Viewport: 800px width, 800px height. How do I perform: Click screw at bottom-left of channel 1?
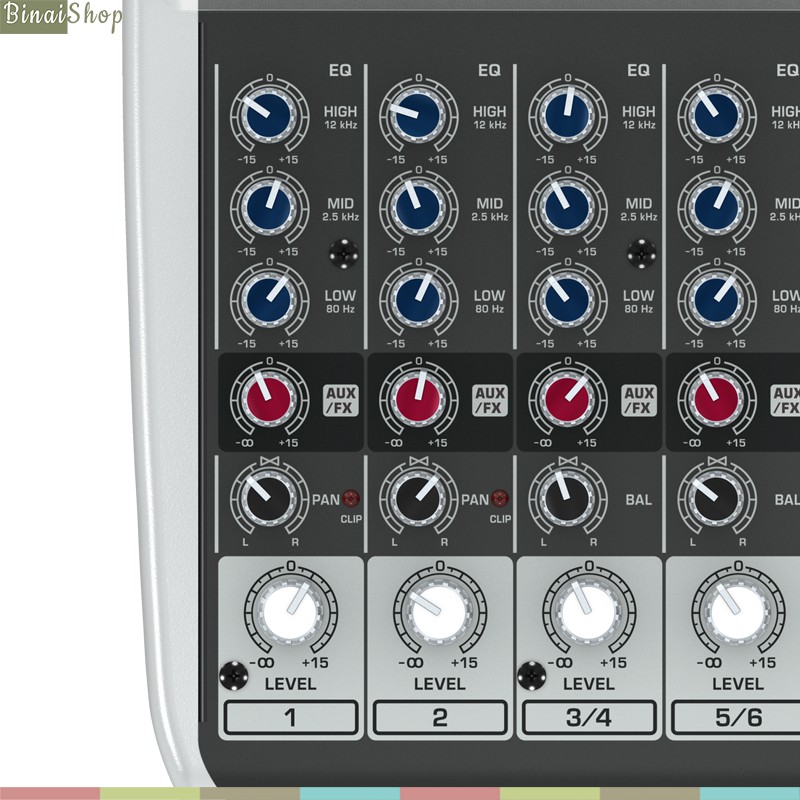coord(233,675)
